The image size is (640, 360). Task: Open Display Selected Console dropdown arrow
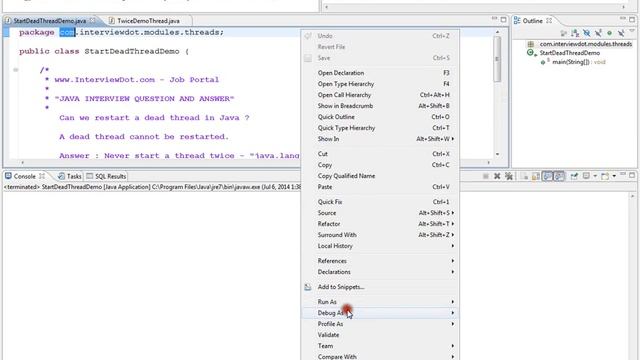[x=595, y=176]
